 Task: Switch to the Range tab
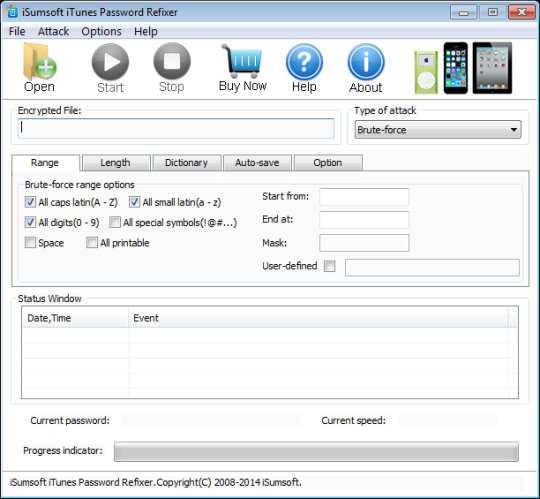pyautogui.click(x=45, y=163)
